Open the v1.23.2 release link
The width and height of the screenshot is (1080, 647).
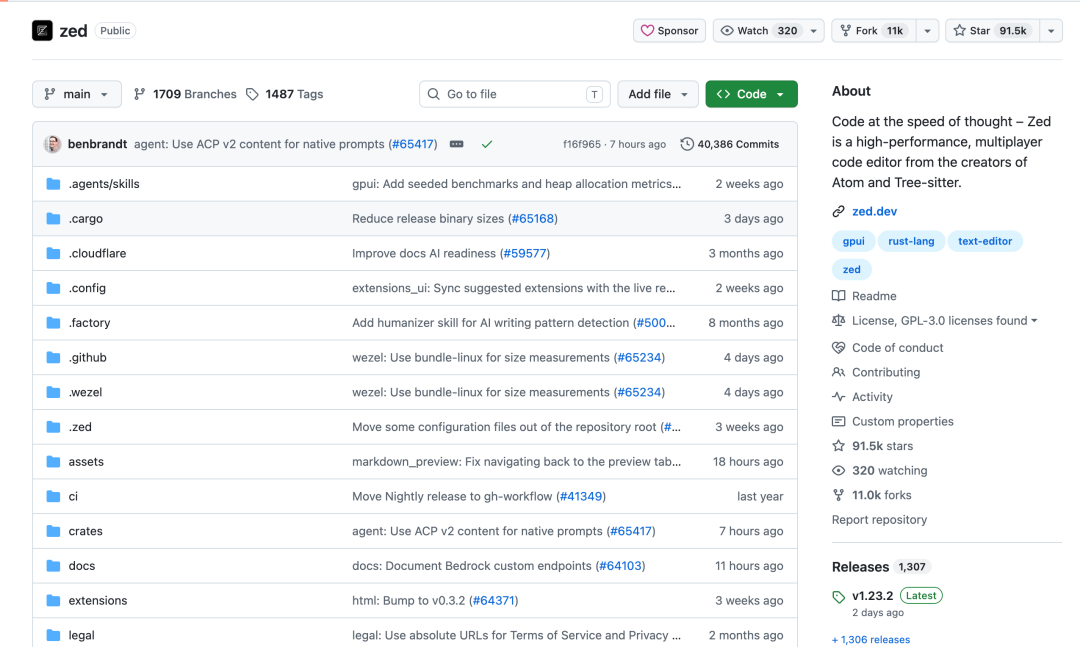tap(872, 596)
